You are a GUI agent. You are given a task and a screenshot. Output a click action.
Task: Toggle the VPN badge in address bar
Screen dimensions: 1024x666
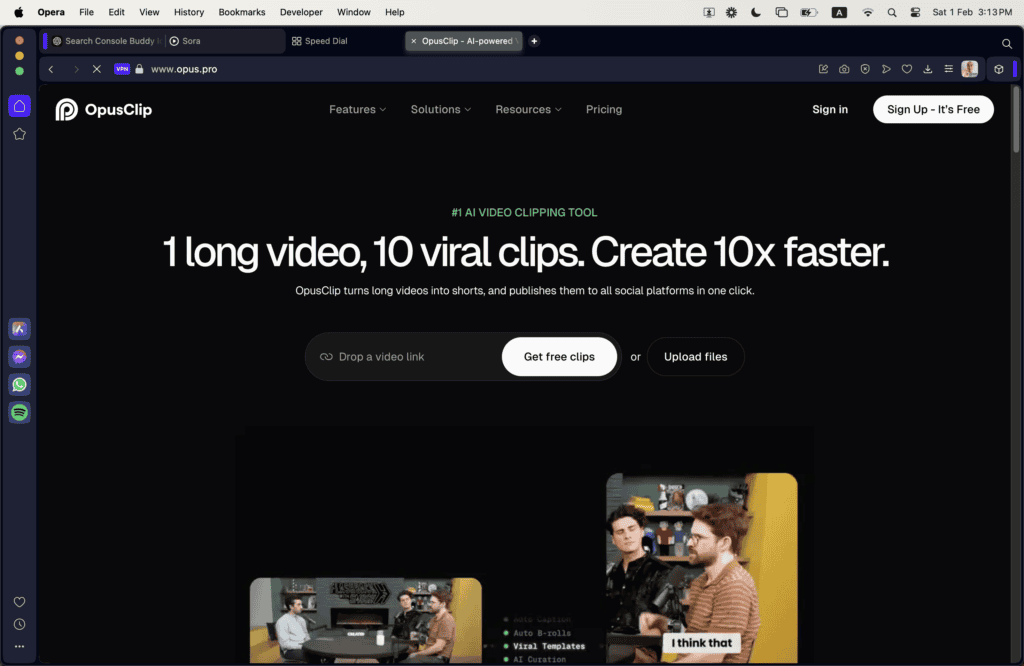point(122,69)
